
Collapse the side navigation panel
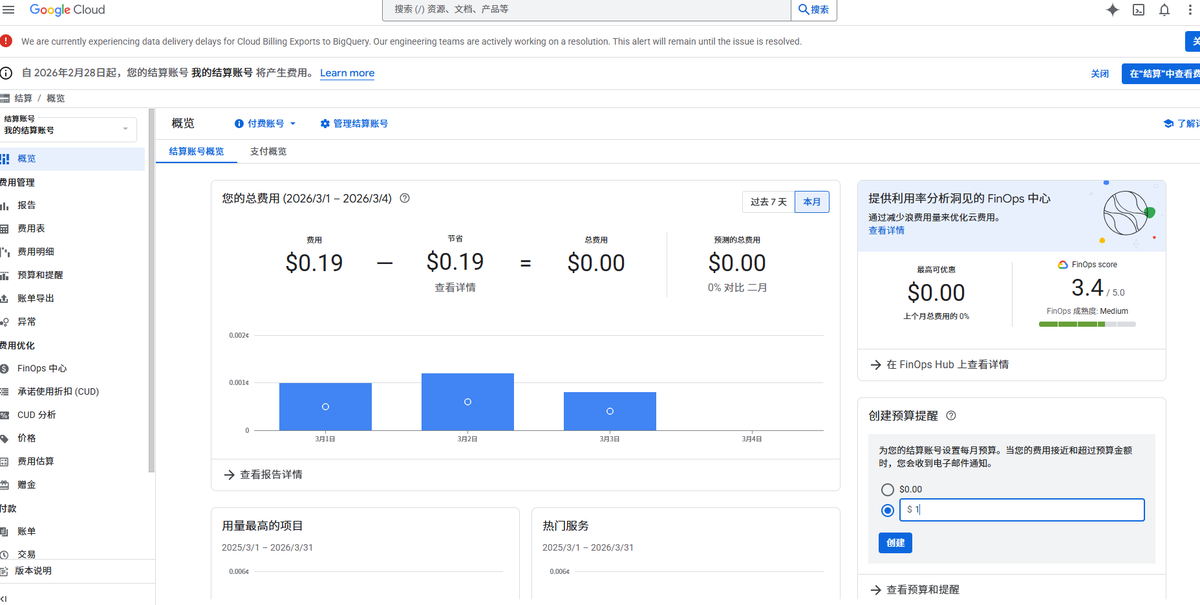[x=5, y=597]
